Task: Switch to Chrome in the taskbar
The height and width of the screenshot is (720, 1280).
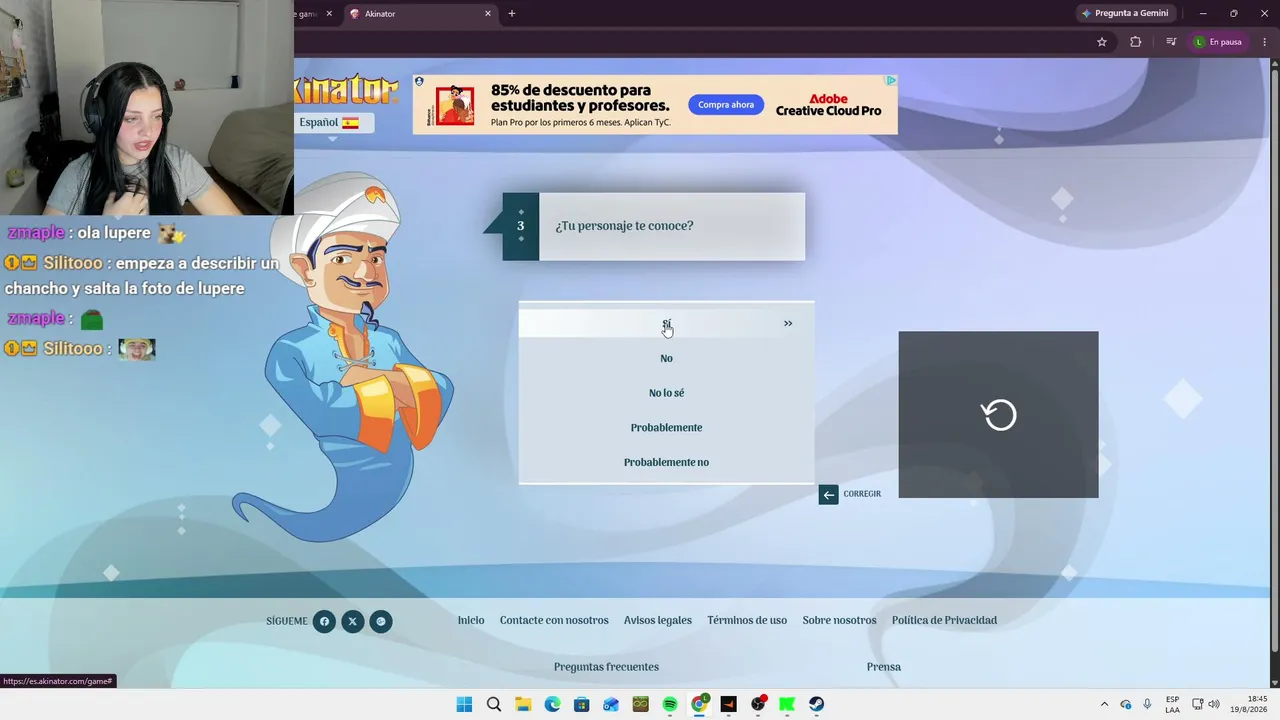Action: coord(700,704)
